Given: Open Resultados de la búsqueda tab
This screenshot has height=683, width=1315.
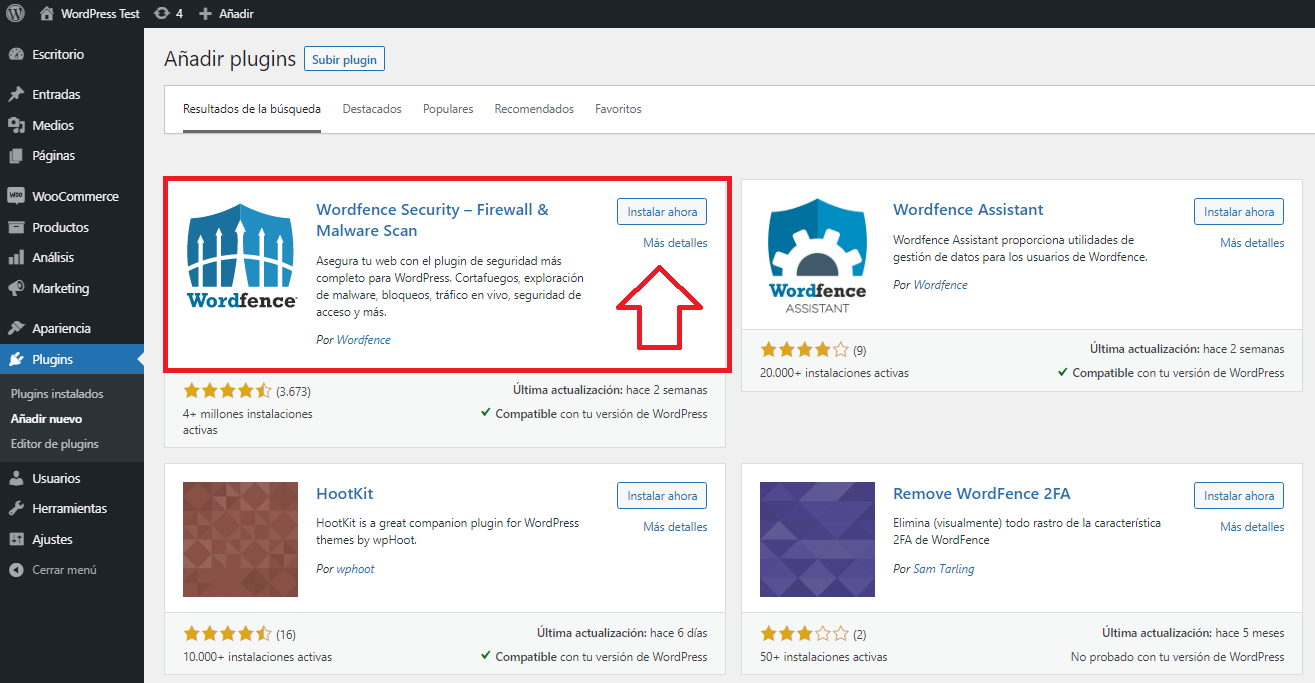Looking at the screenshot, I should (252, 109).
